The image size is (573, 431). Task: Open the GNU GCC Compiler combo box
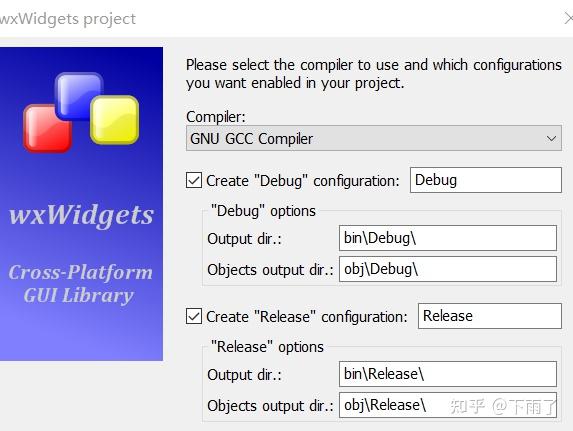[373, 138]
